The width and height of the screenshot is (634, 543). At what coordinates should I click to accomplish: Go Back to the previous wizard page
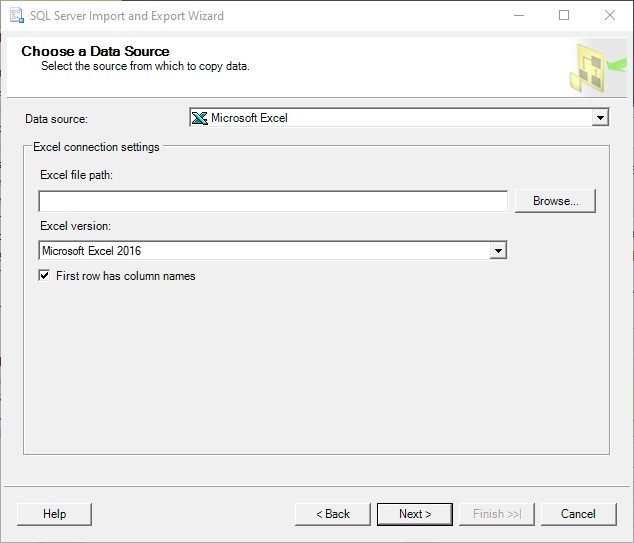click(333, 514)
